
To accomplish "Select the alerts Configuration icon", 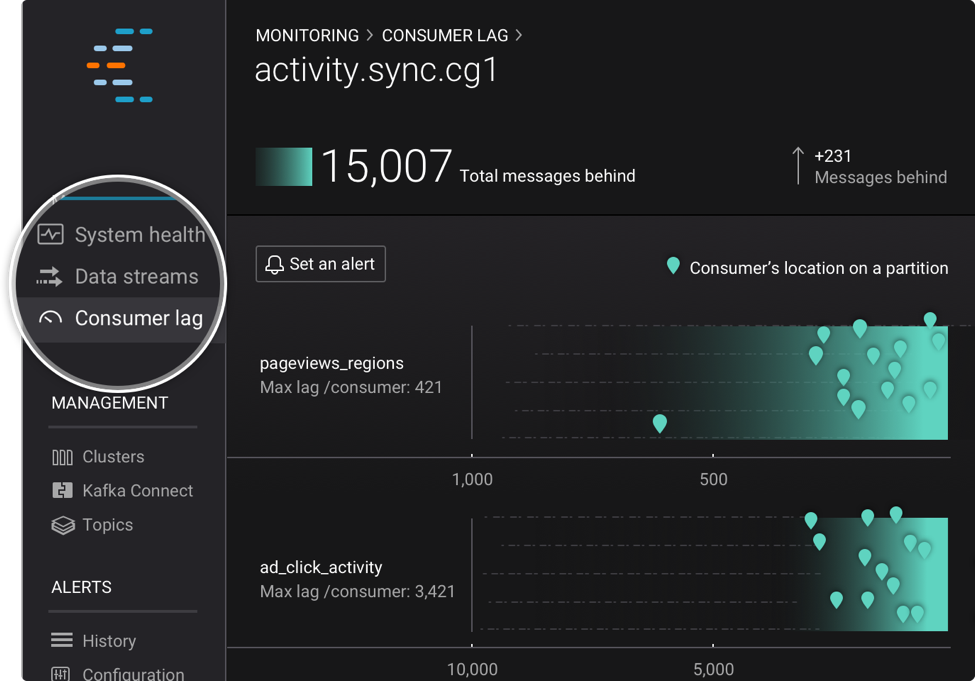I will 60,673.
